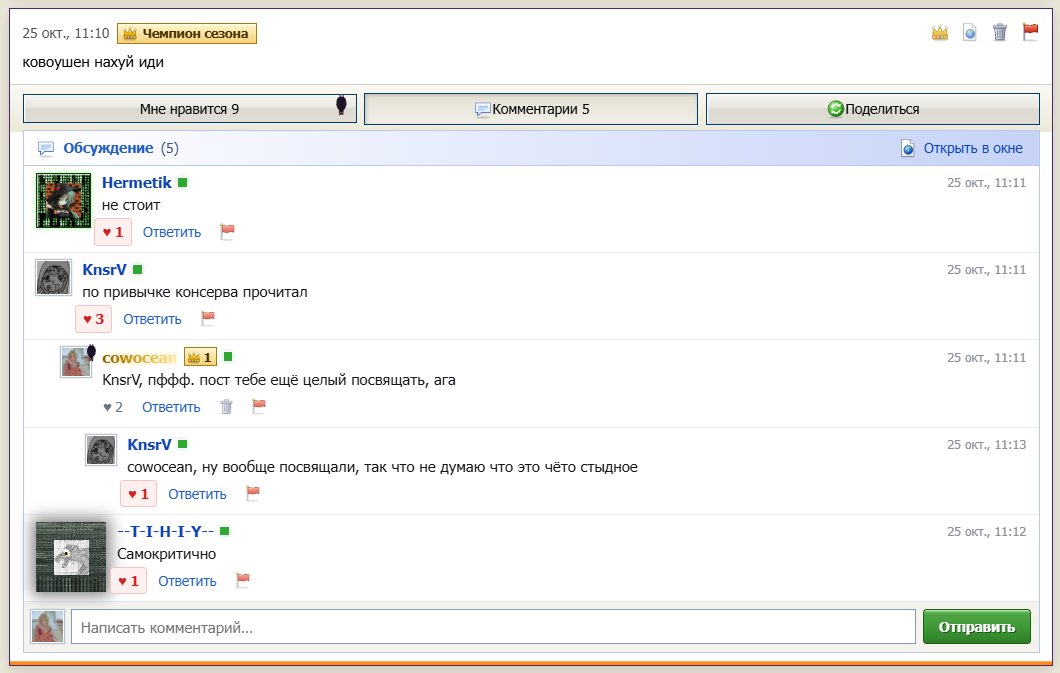Screen dimensions: 1060x673
Task: Like Hermetik's comment with the heart
Action: point(113,232)
